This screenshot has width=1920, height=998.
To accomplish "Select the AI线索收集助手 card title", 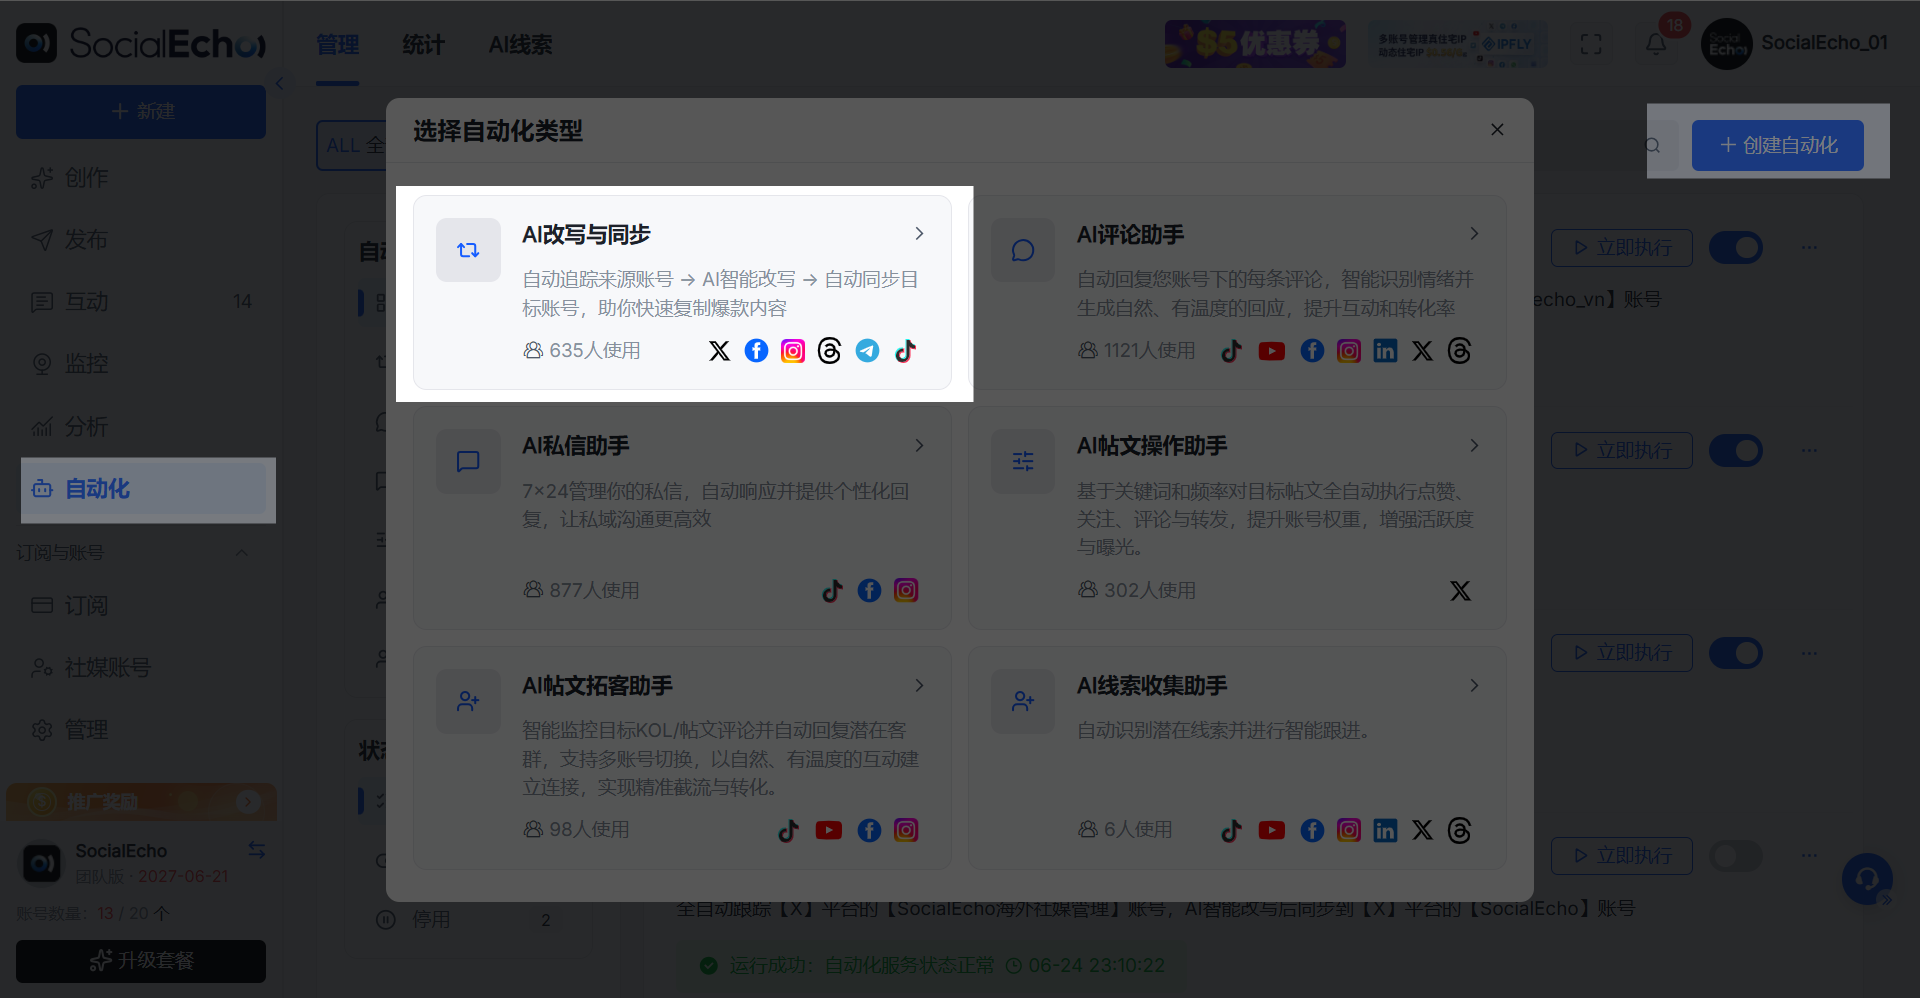I will click(1152, 686).
